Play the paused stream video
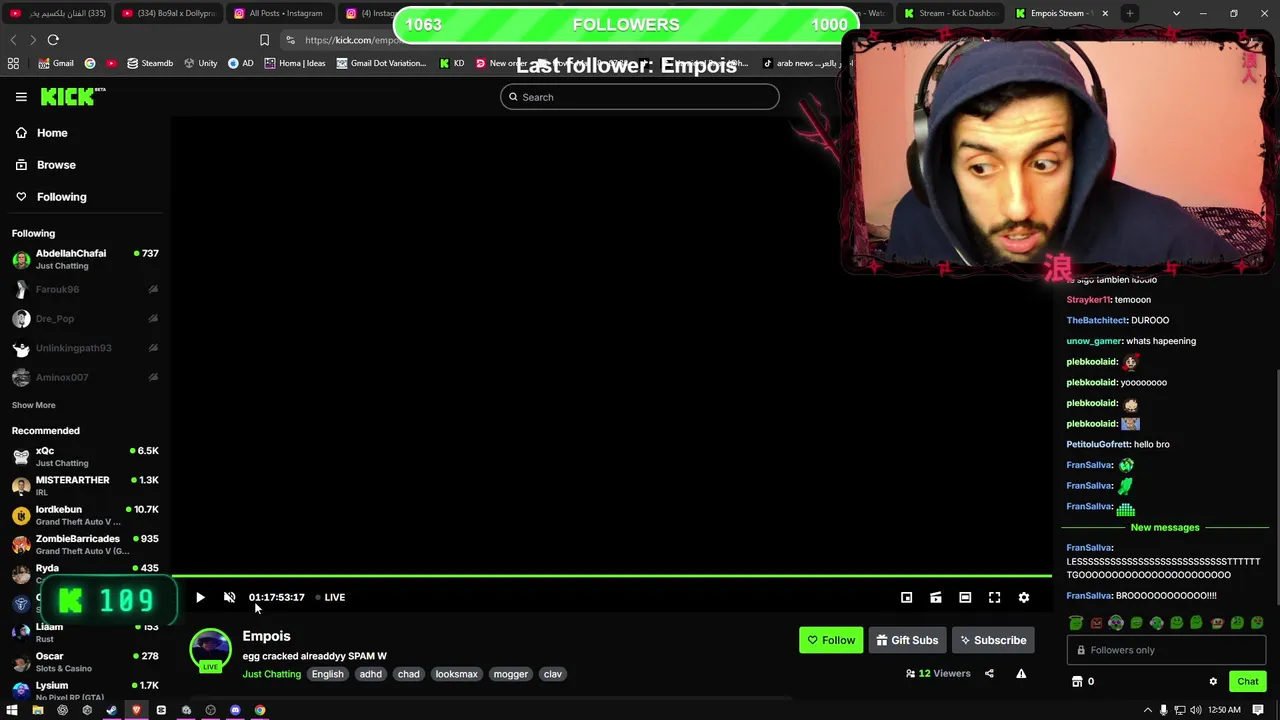This screenshot has height=720, width=1280. [200, 597]
